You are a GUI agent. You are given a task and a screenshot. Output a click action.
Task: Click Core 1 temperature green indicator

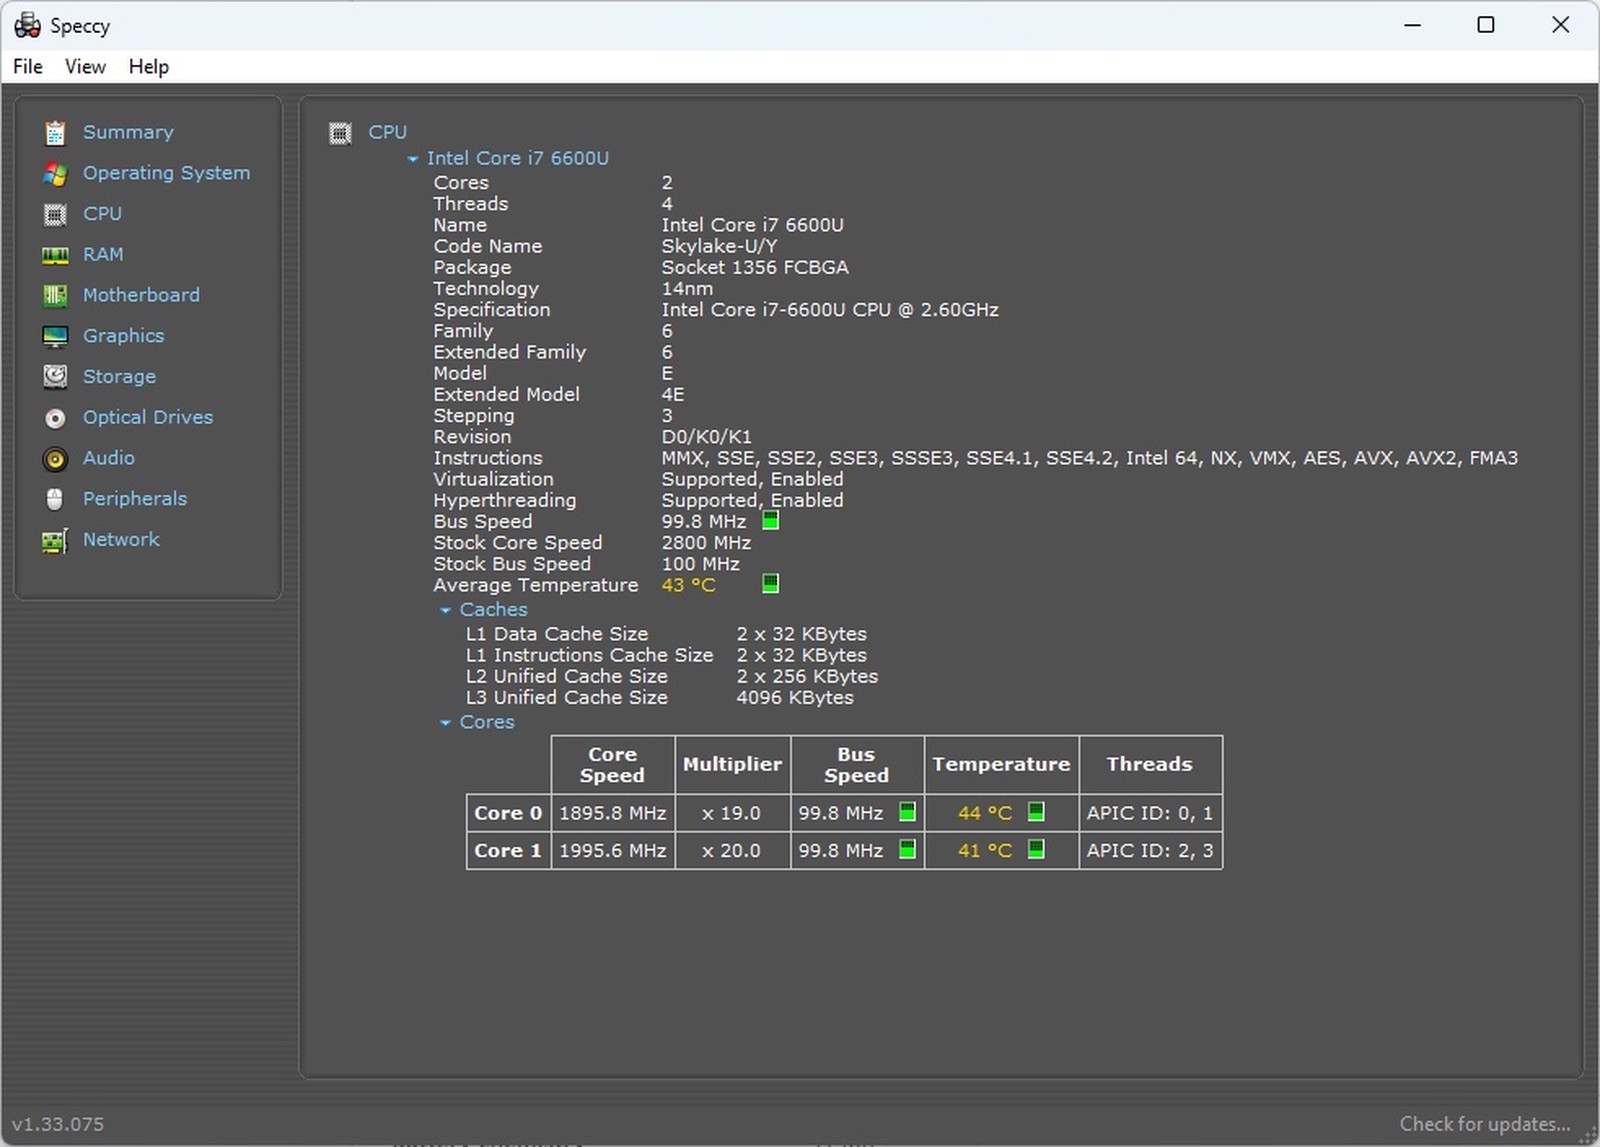pyautogui.click(x=1036, y=849)
